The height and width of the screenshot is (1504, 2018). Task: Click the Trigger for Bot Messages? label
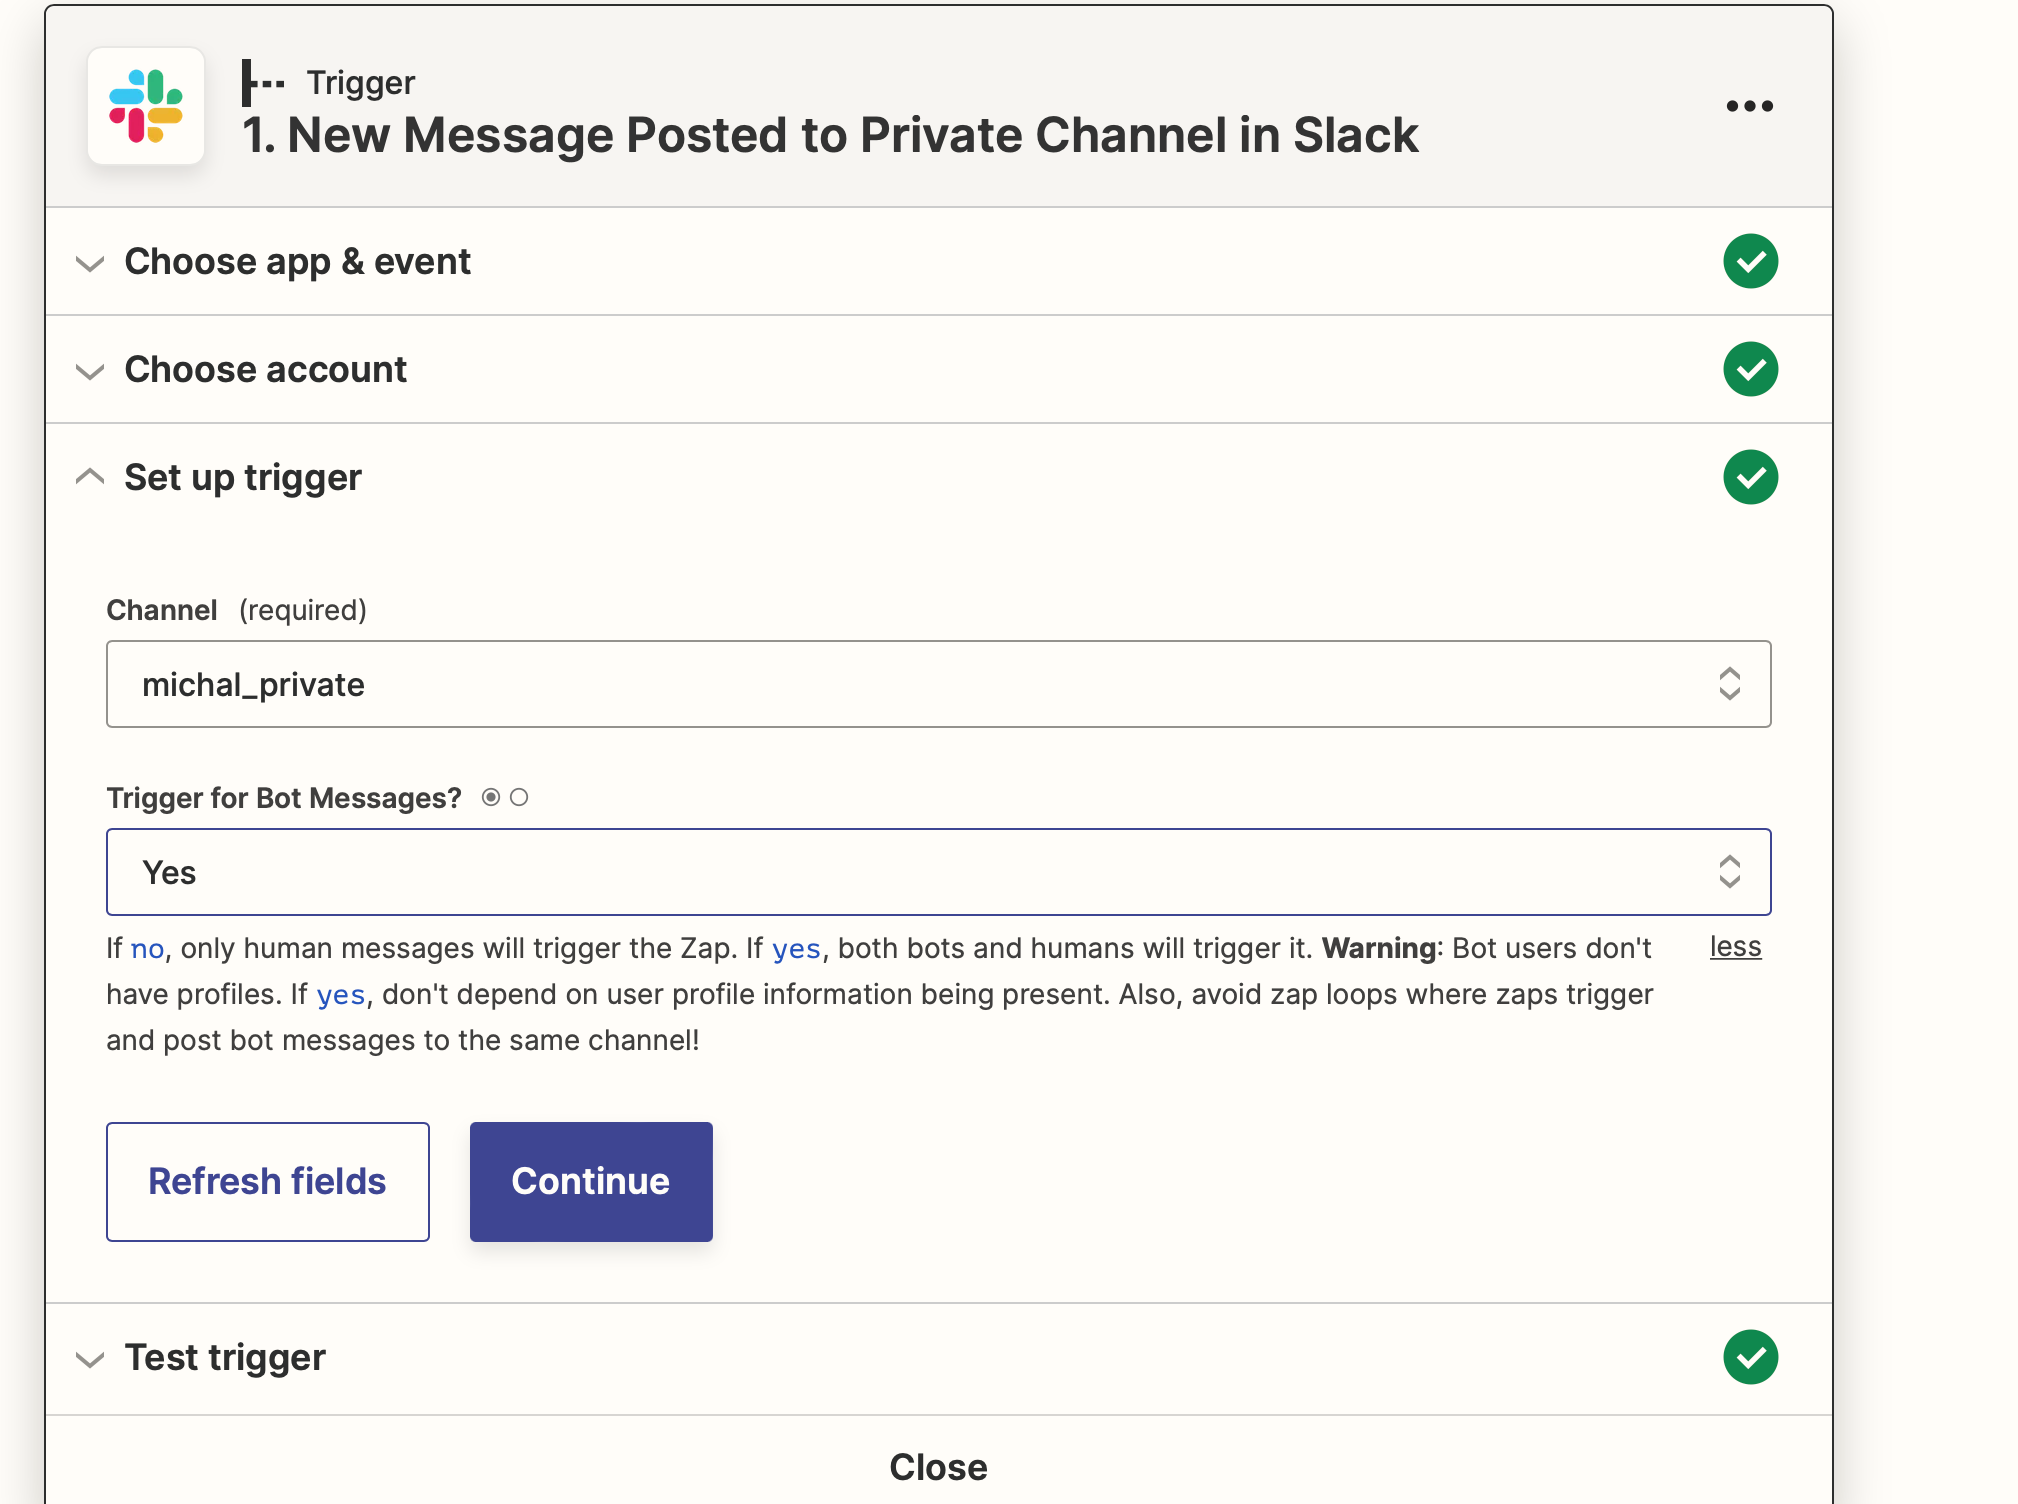pyautogui.click(x=284, y=798)
